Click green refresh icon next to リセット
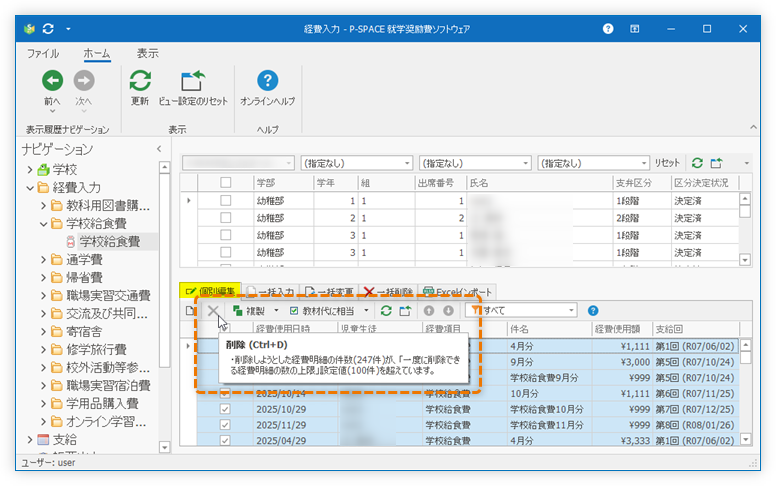Screen dimensions: 776x486 (x=697, y=163)
